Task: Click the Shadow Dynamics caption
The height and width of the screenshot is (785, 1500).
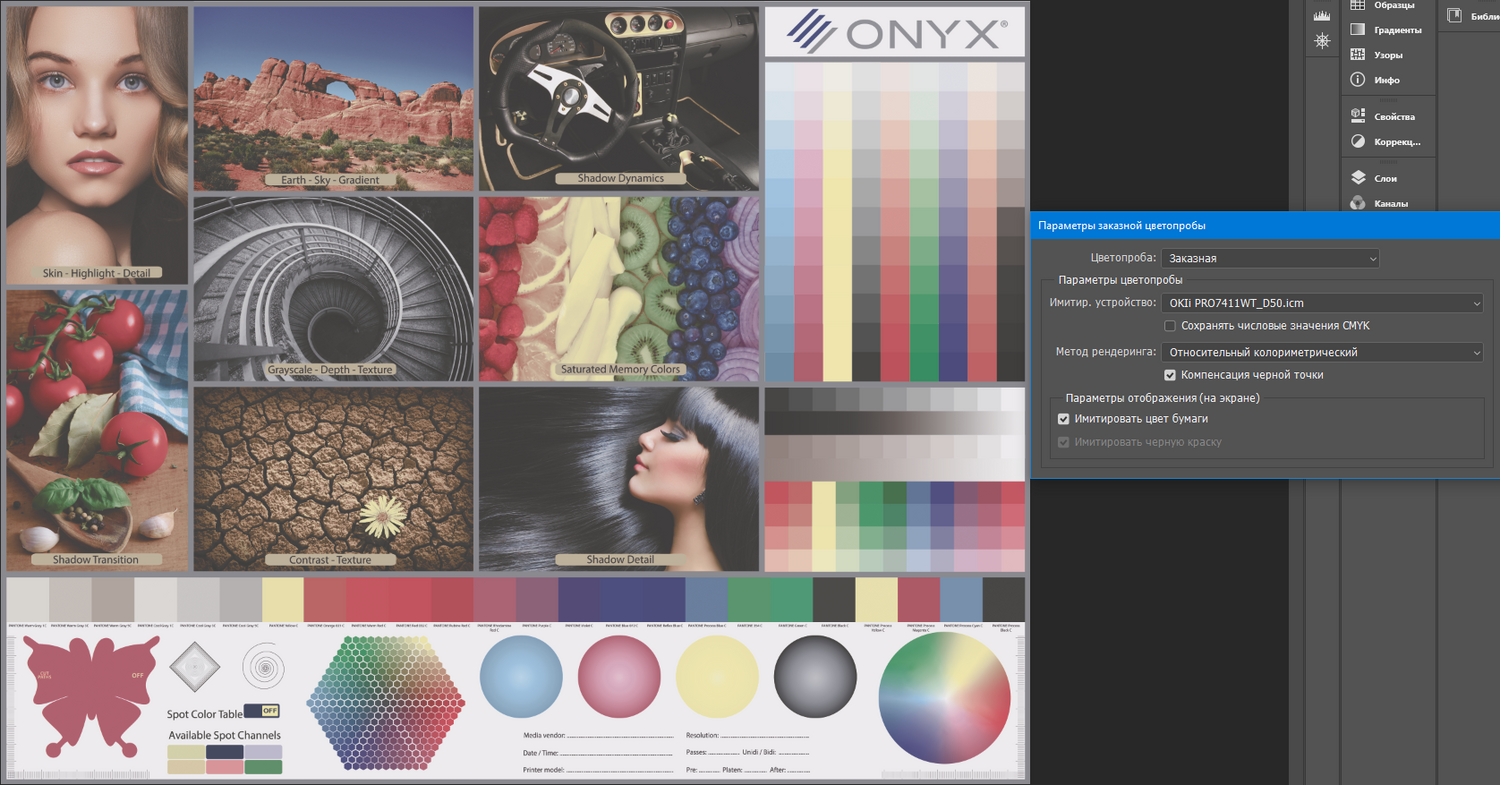Action: [x=620, y=179]
